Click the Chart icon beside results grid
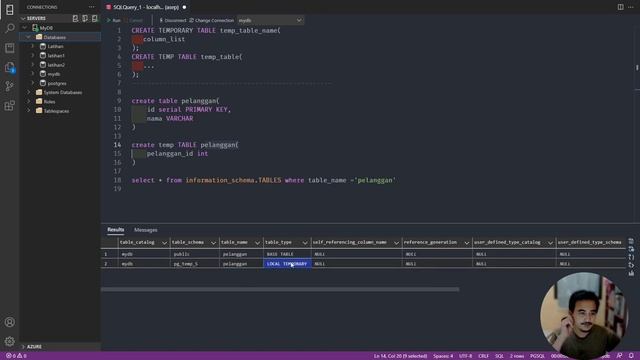This screenshot has width=640, height=360. click(x=631, y=273)
